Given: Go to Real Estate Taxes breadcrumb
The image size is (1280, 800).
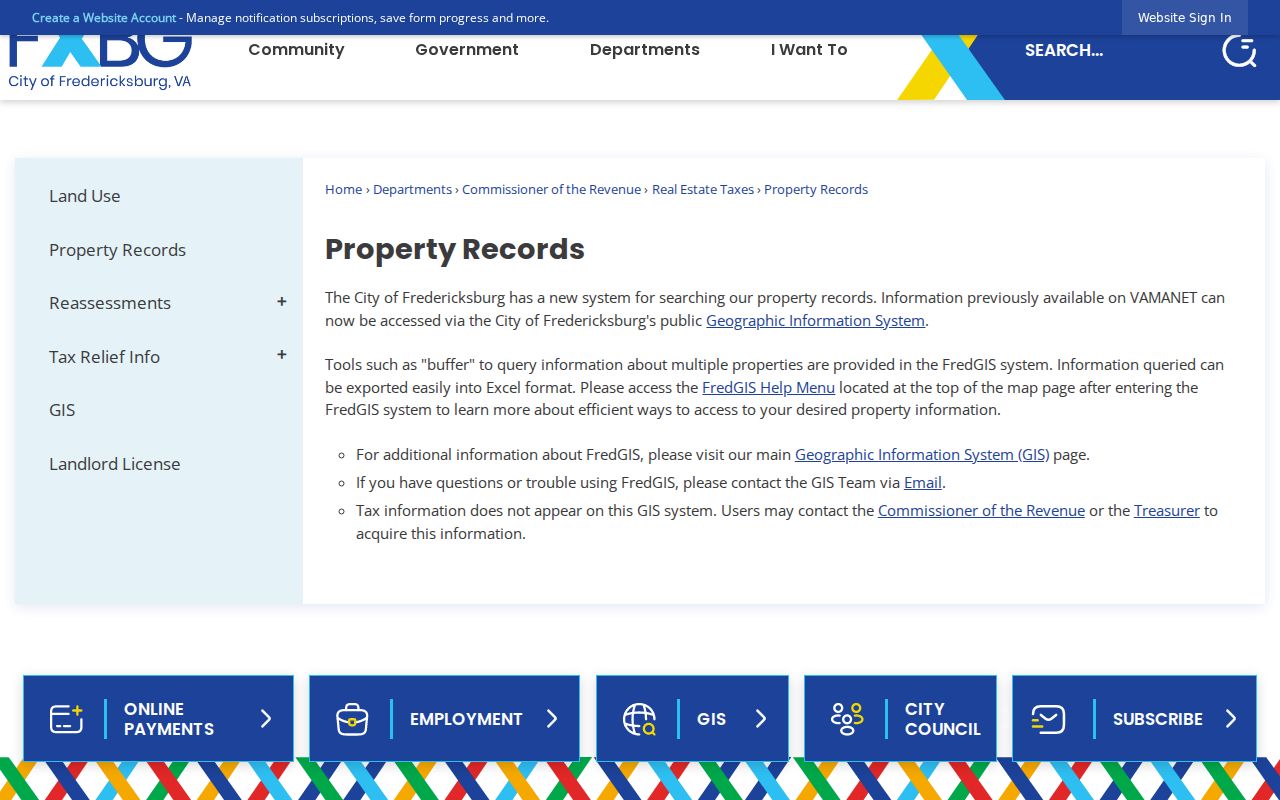Looking at the screenshot, I should tap(703, 190).
